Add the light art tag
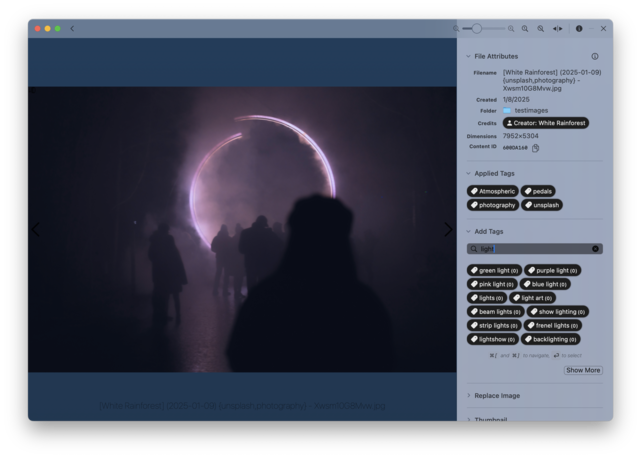The width and height of the screenshot is (641, 458). pyautogui.click(x=533, y=298)
